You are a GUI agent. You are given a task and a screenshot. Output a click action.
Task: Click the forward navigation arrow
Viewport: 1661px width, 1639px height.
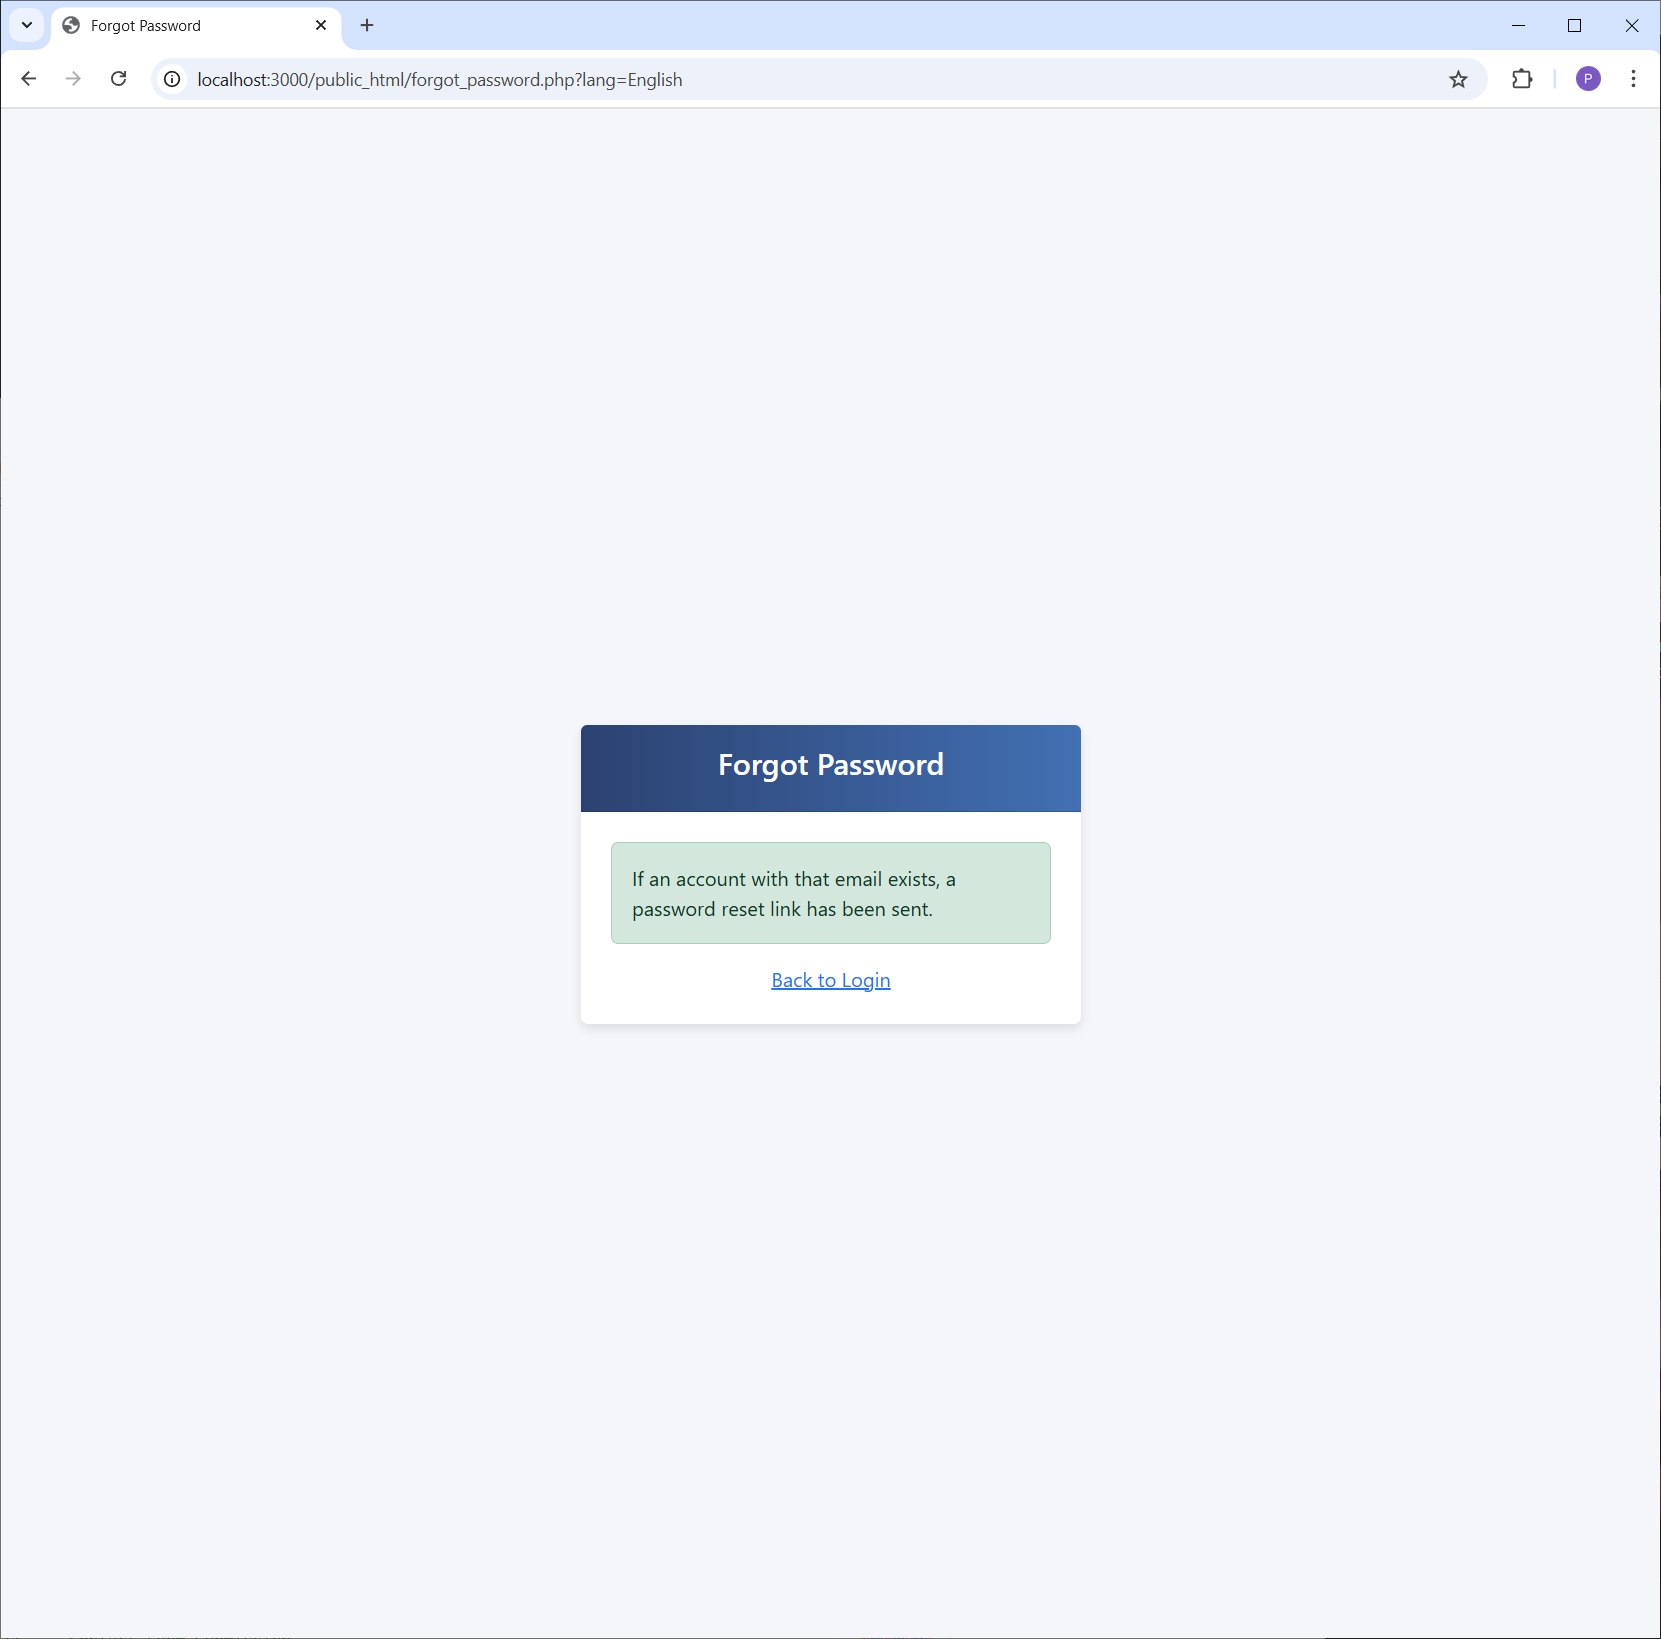[x=73, y=79]
